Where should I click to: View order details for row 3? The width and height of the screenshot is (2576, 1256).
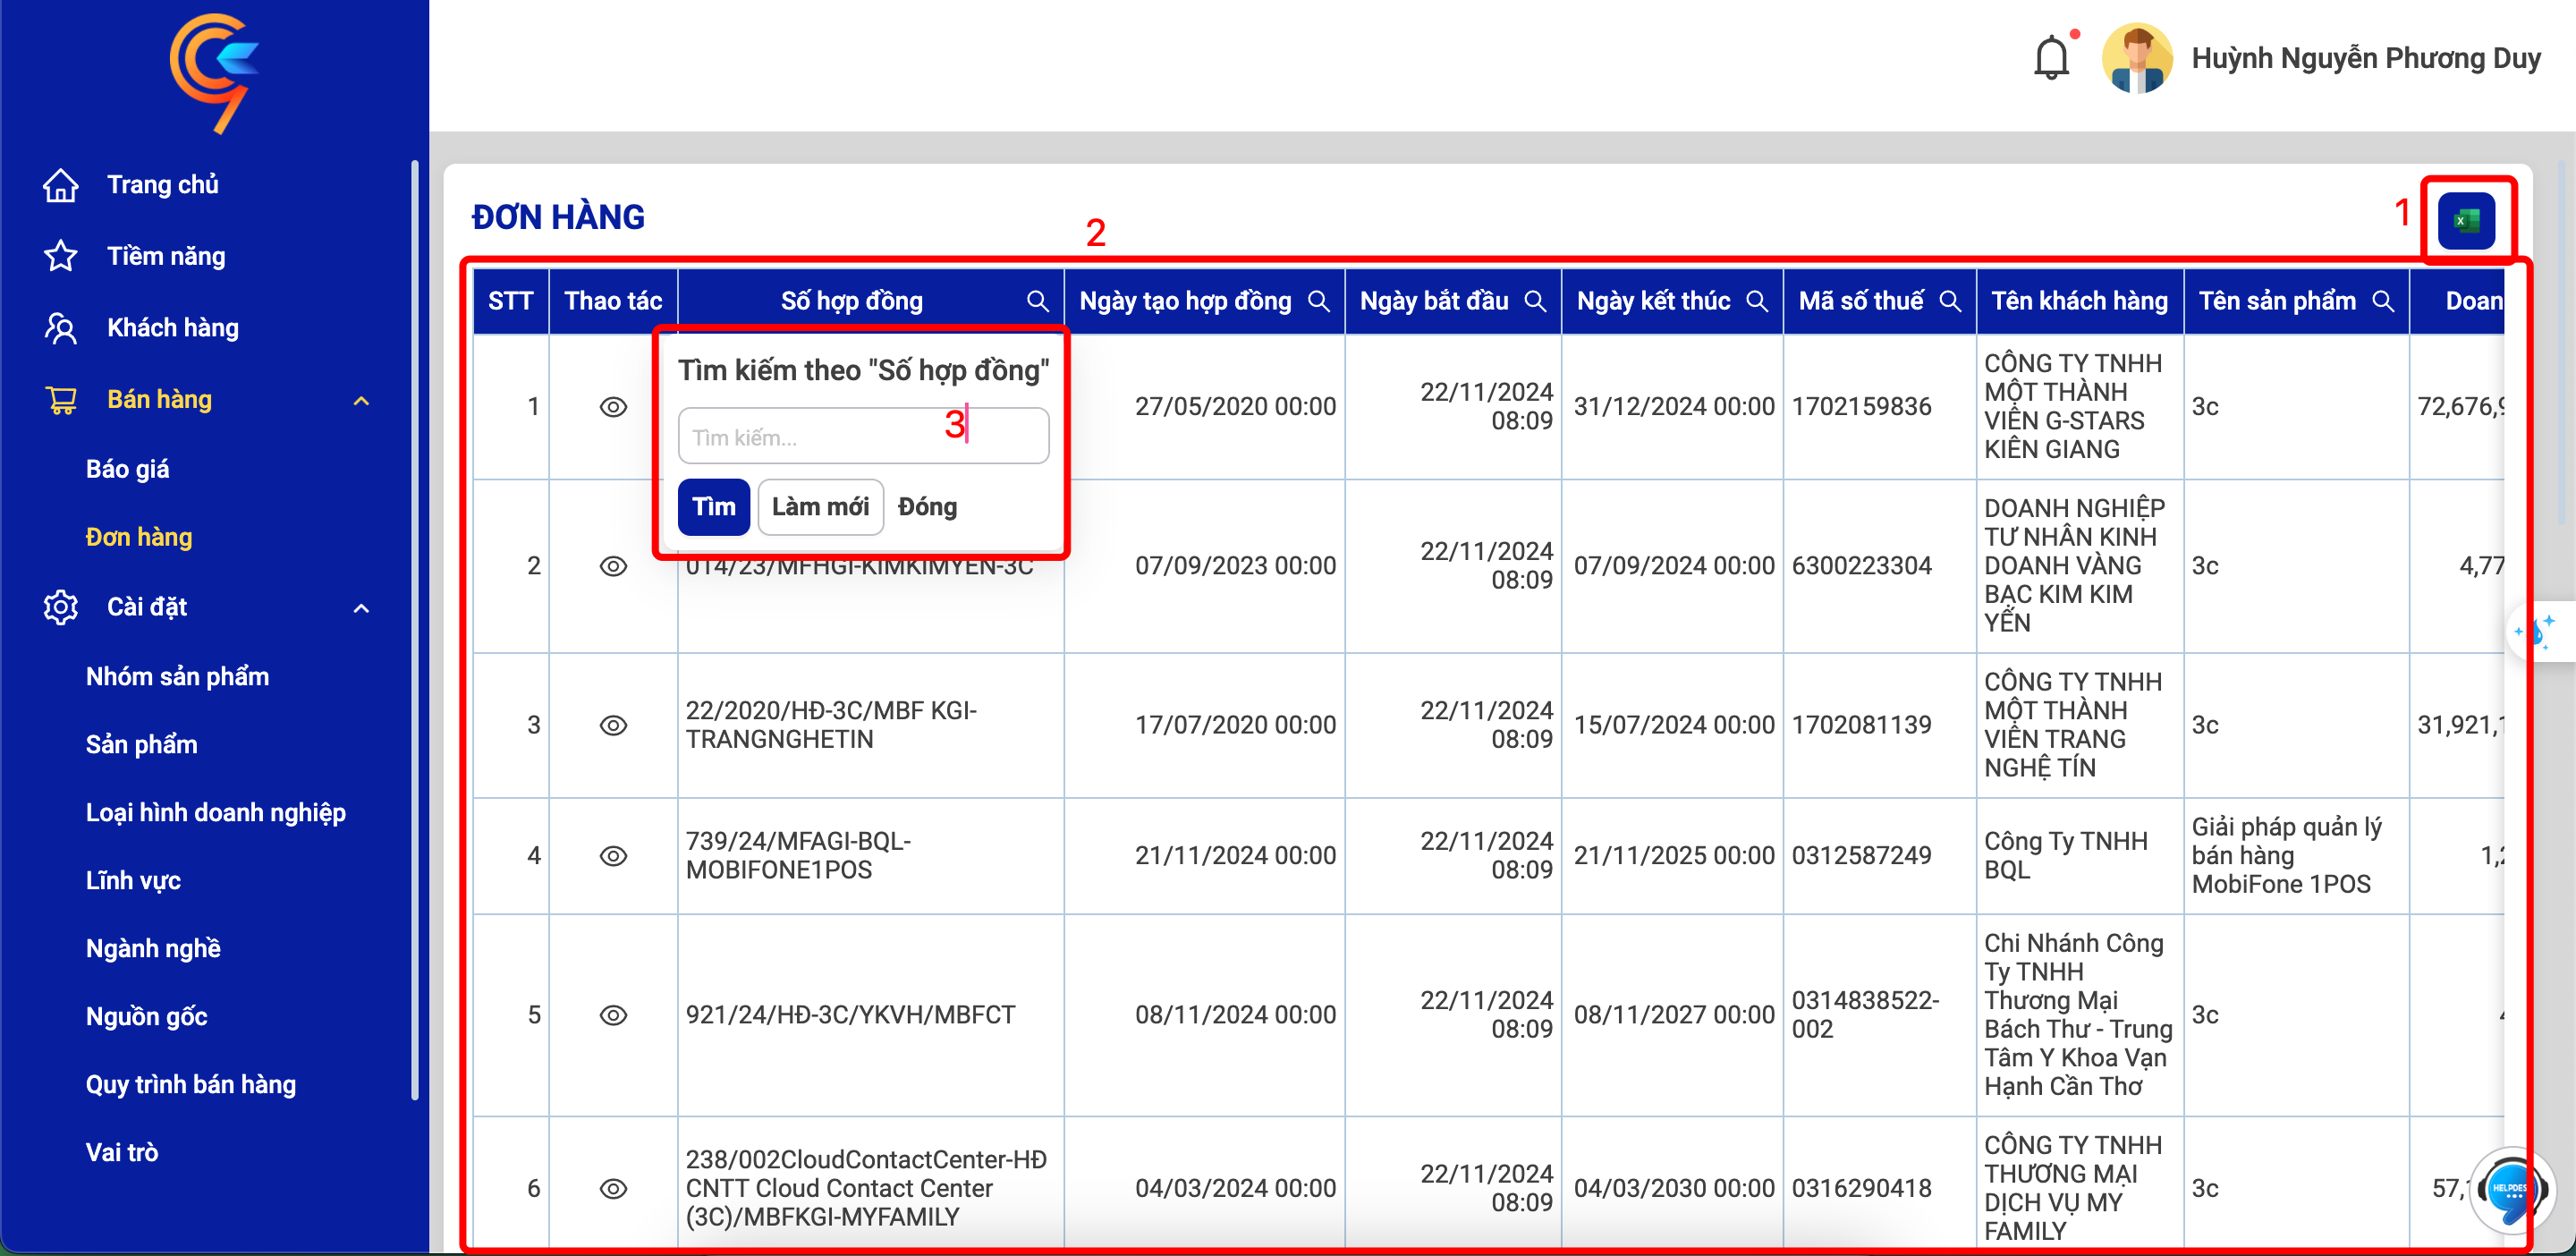[613, 725]
